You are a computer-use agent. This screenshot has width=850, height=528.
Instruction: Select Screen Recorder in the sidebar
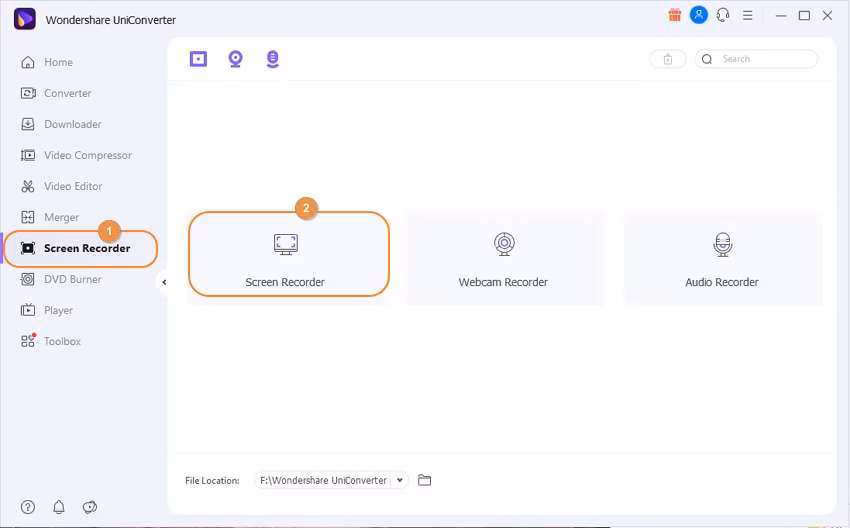(81, 248)
